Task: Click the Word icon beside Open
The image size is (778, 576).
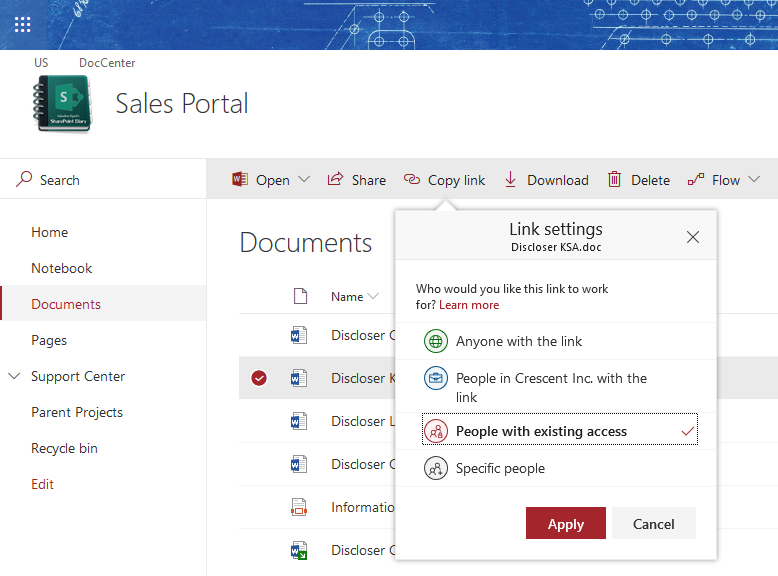Action: pos(240,179)
